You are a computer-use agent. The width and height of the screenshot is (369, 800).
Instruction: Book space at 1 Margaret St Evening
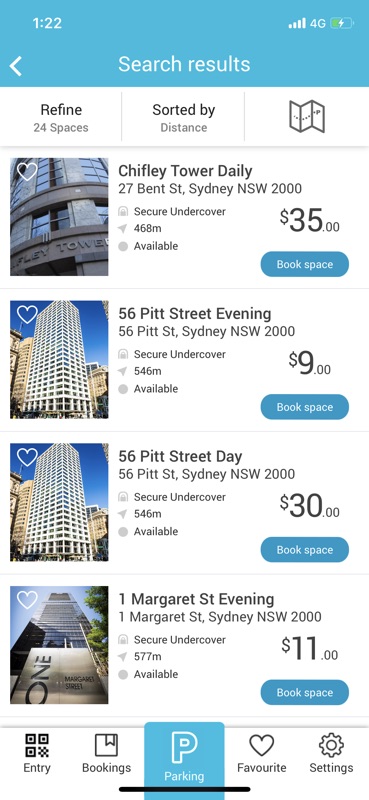(305, 693)
